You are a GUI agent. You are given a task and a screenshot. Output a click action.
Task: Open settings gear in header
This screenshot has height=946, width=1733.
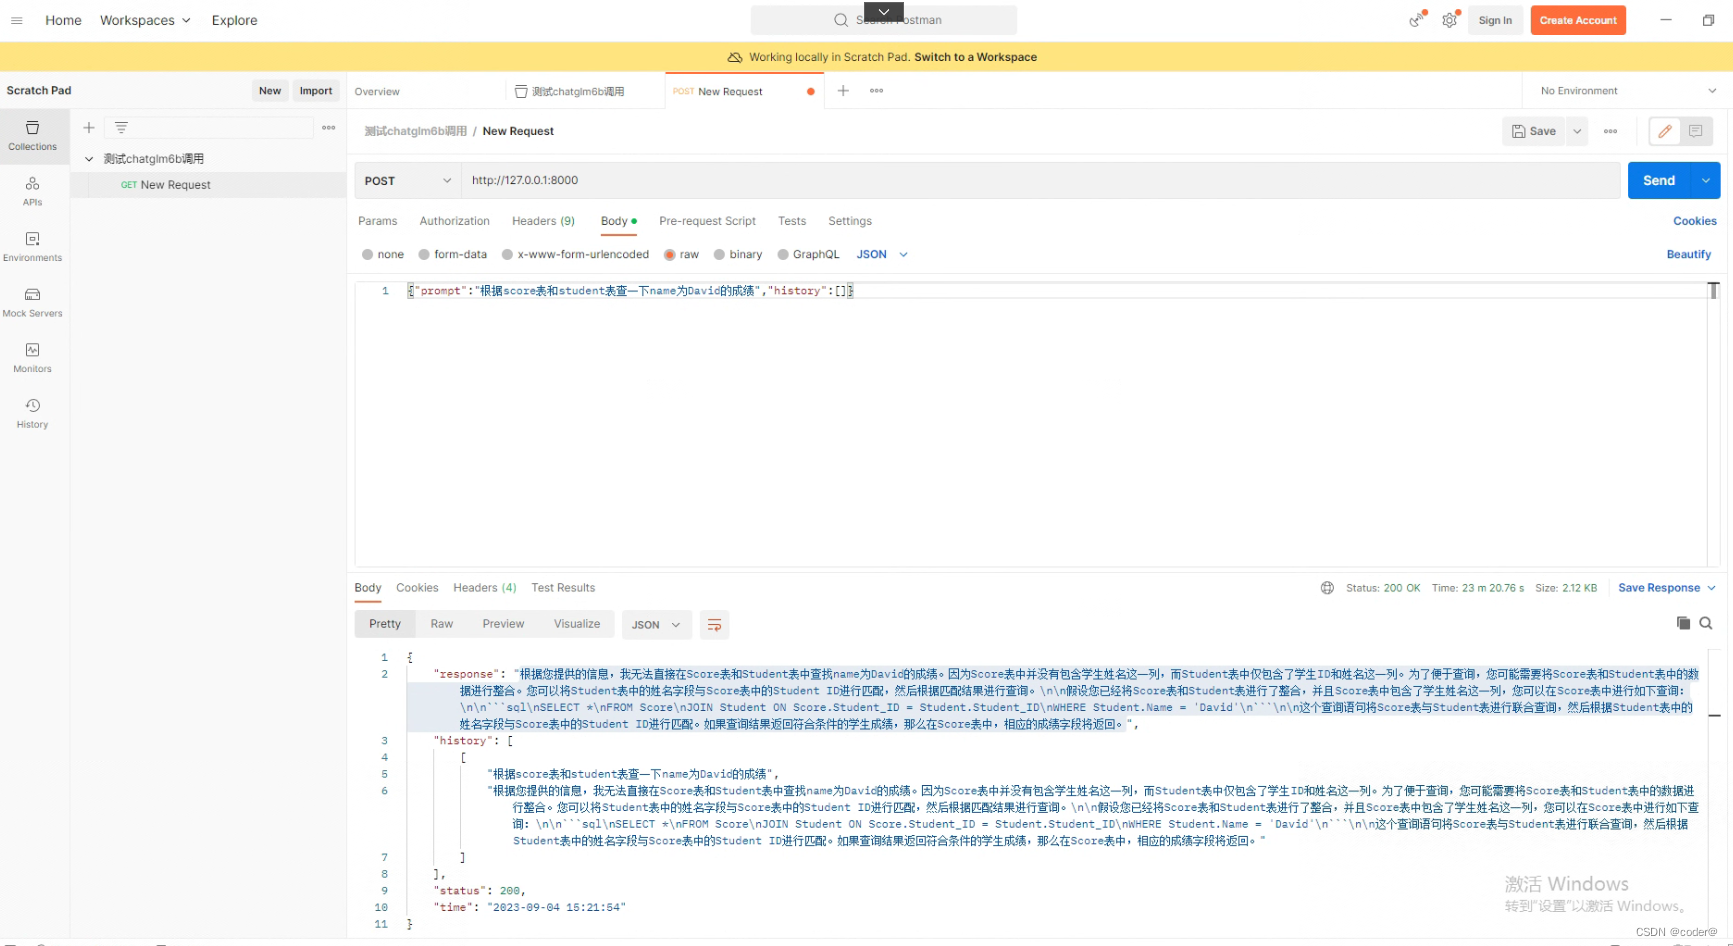[1450, 20]
